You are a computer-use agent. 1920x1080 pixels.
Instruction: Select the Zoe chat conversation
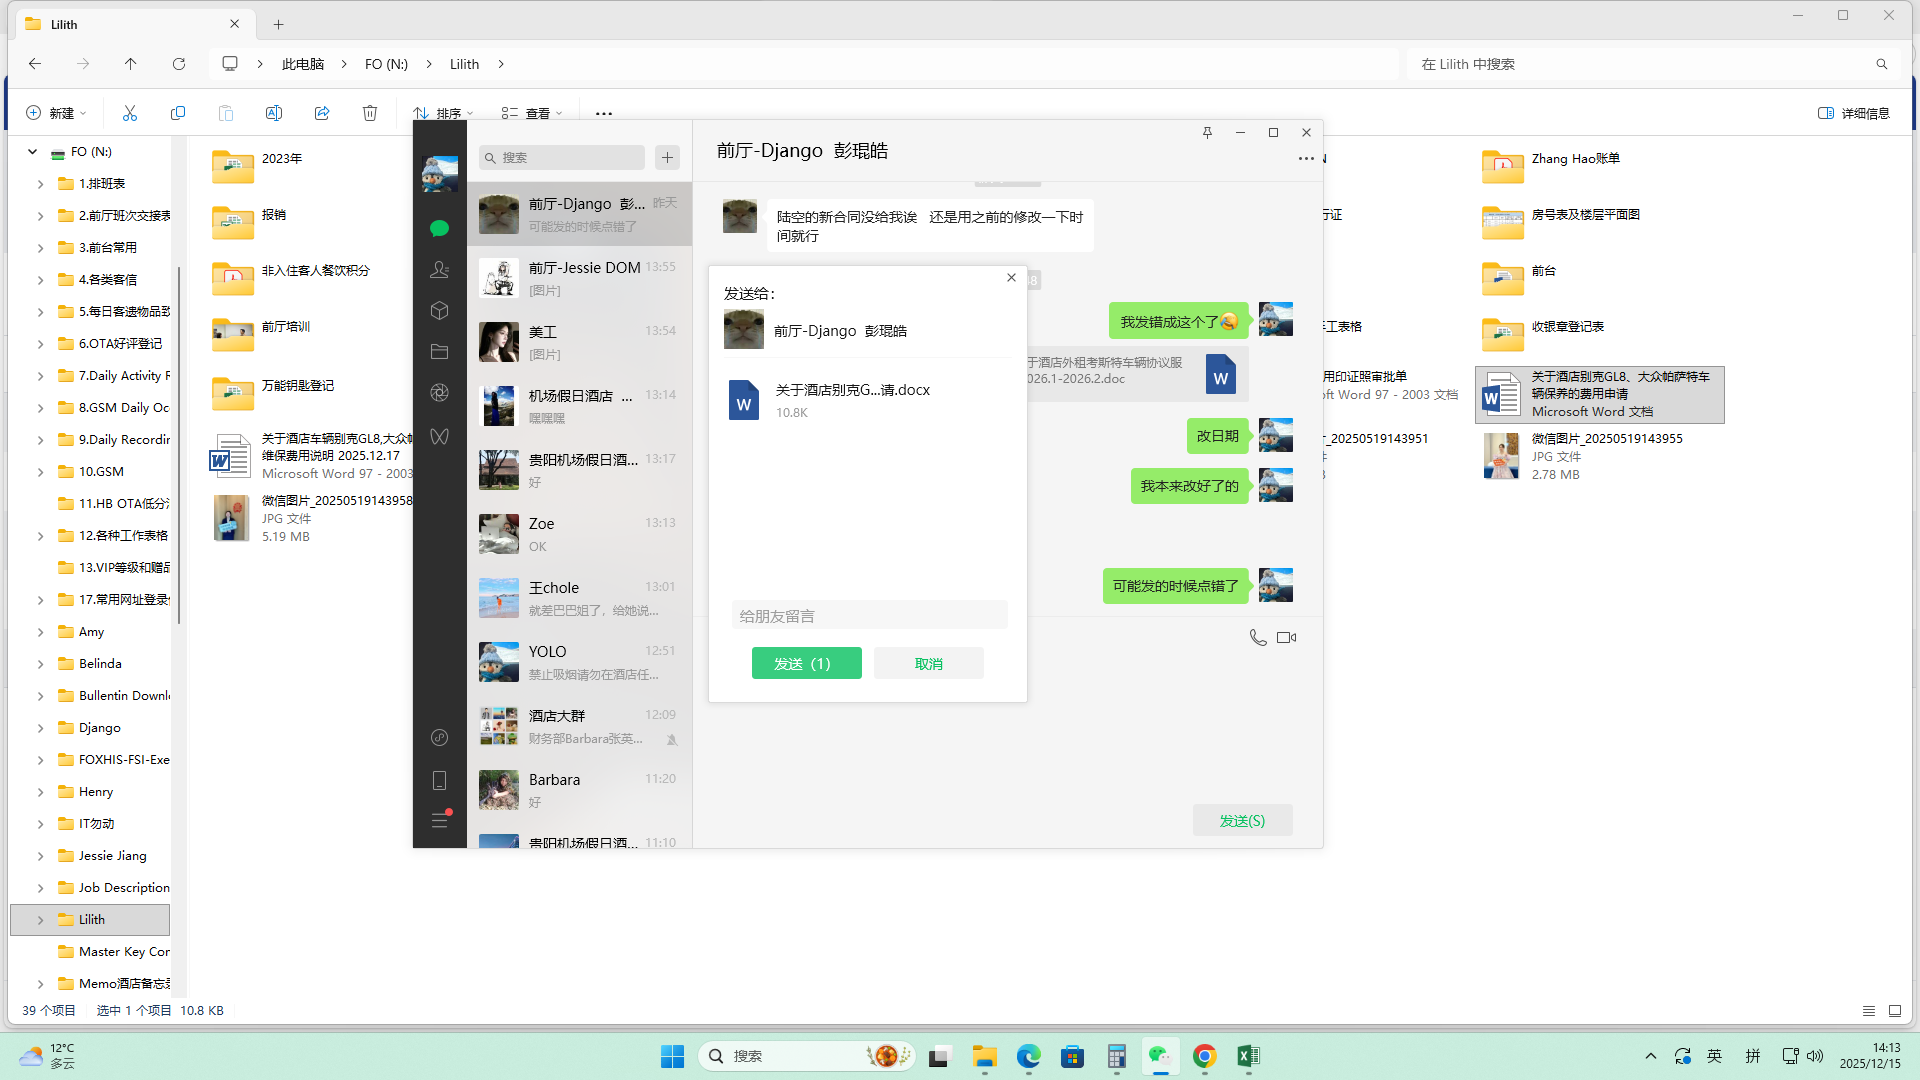click(x=579, y=534)
